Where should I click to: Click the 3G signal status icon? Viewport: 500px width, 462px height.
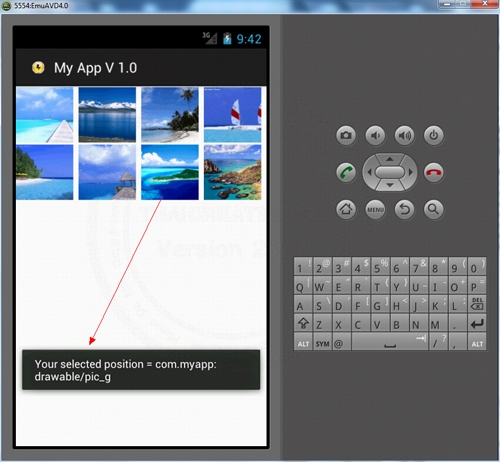coord(210,38)
